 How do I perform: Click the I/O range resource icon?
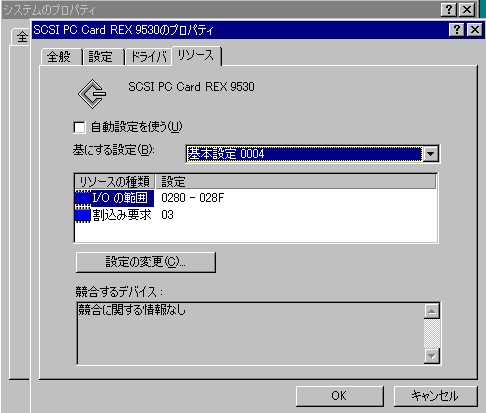click(83, 198)
